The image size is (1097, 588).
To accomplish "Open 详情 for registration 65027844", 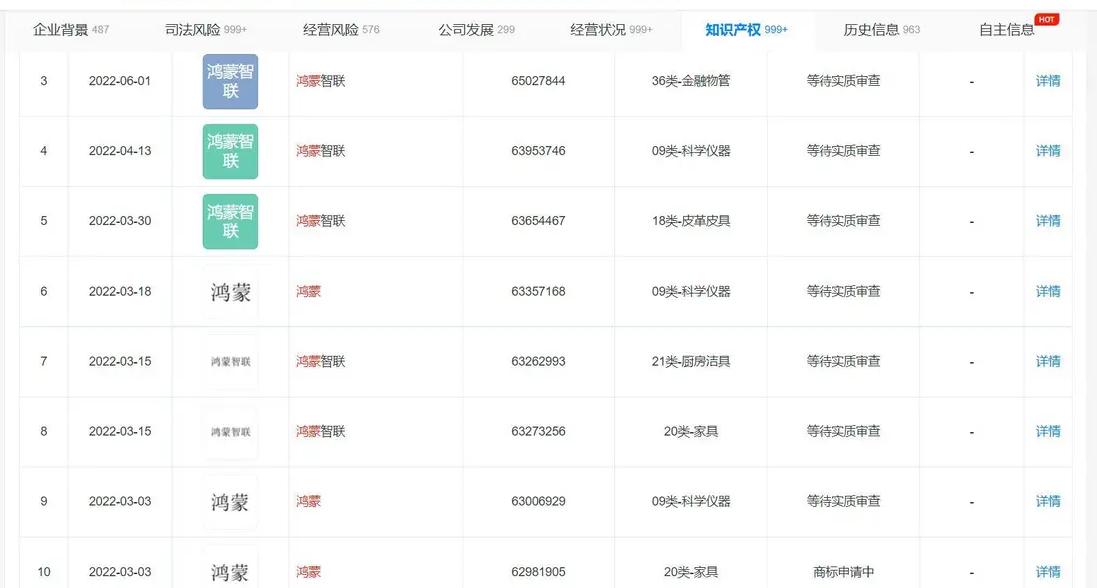I will 1047,81.
